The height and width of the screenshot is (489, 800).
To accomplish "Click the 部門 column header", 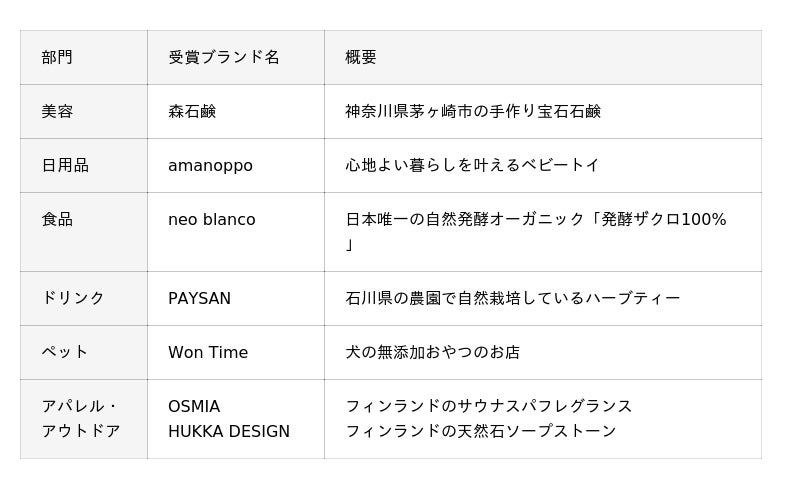I will (57, 57).
